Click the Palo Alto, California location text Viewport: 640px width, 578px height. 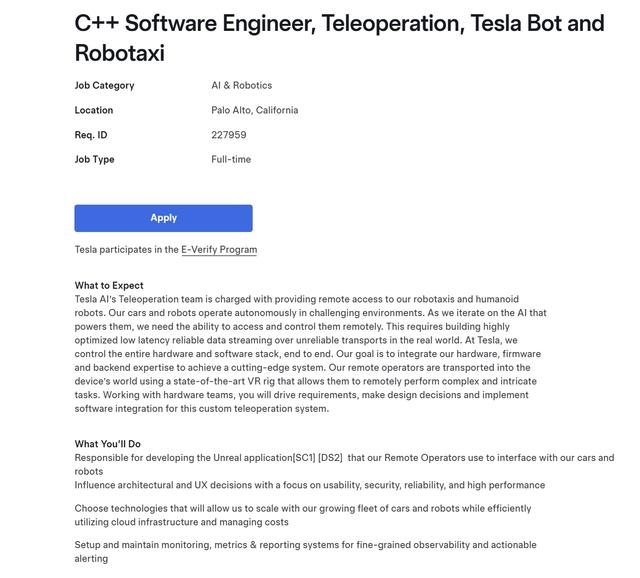pyautogui.click(x=255, y=110)
